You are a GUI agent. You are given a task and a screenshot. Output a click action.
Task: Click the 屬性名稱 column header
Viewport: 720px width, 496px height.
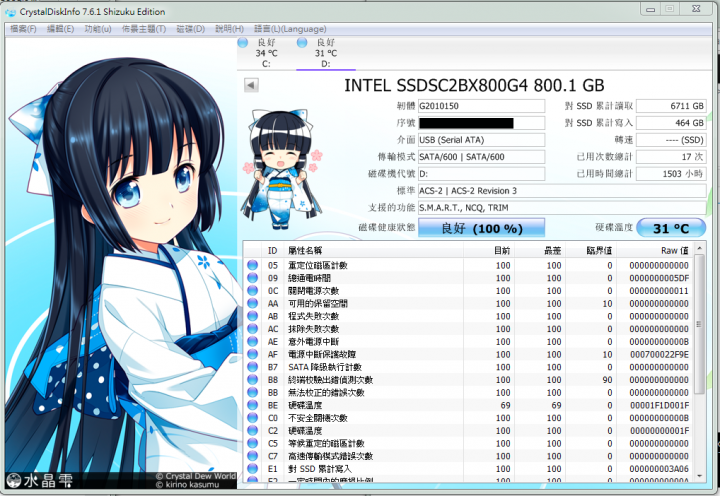(x=374, y=250)
